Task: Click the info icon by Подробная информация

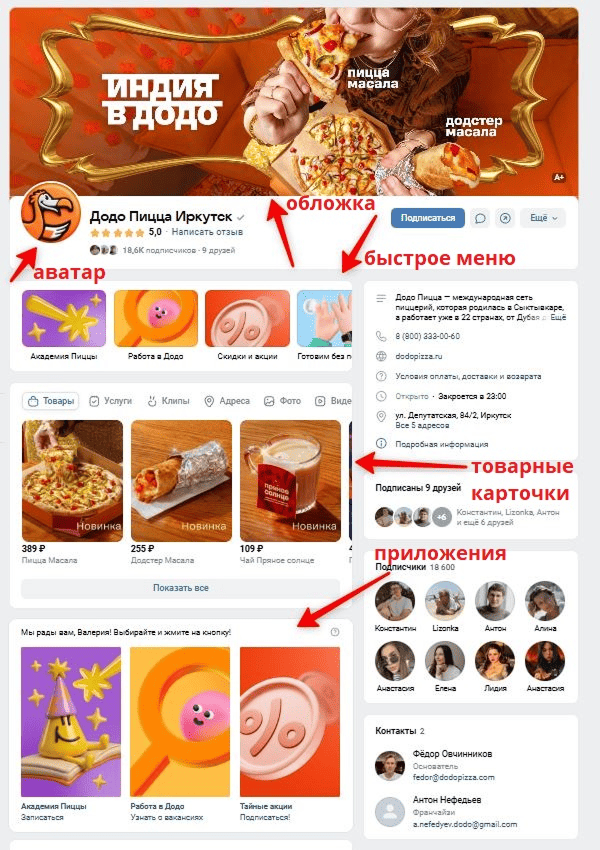Action: point(381,444)
